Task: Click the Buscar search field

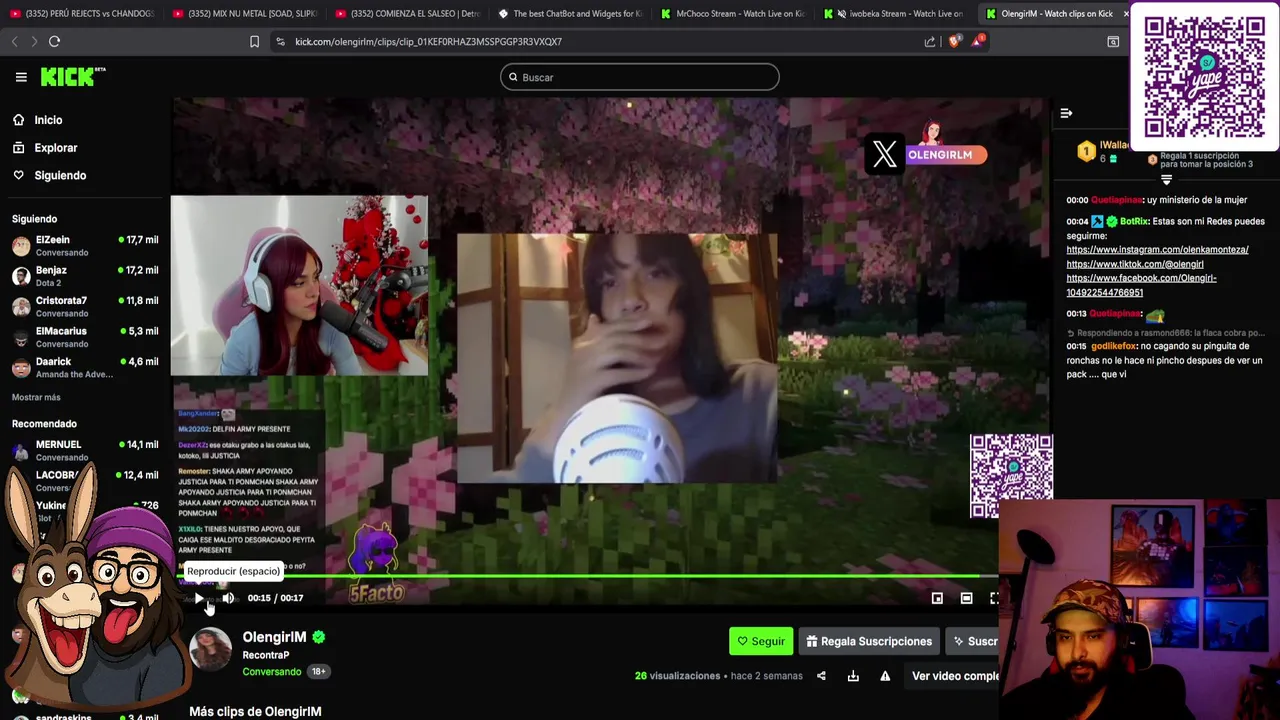Action: coord(640,77)
